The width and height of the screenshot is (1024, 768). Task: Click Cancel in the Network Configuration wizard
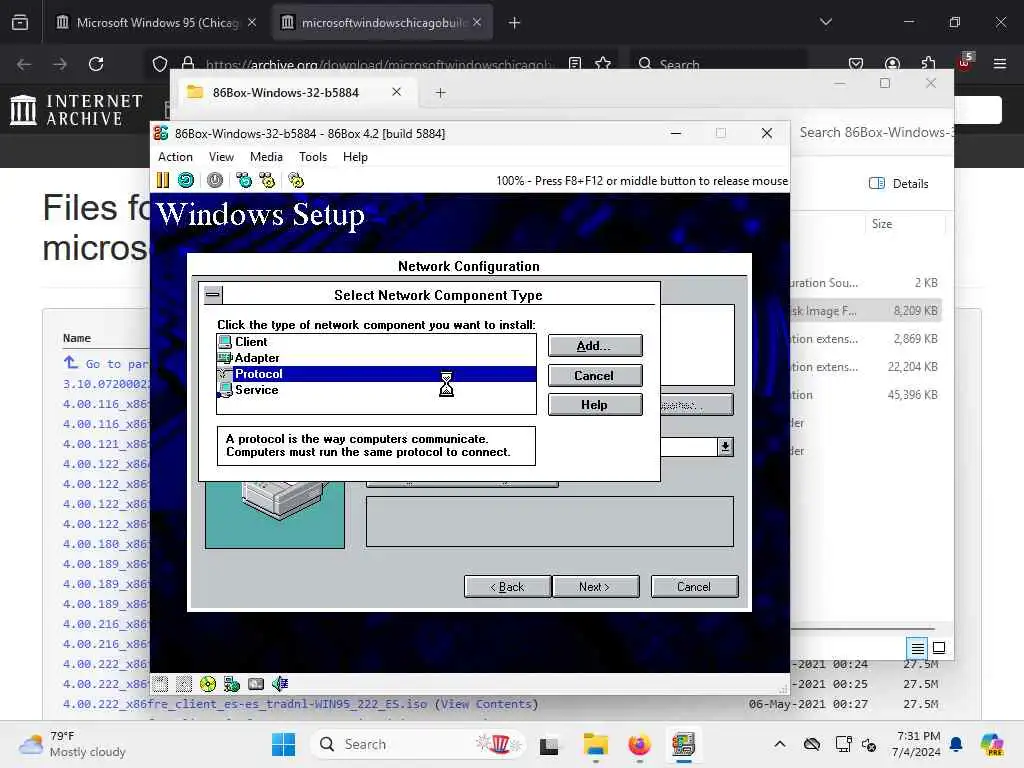click(x=694, y=586)
